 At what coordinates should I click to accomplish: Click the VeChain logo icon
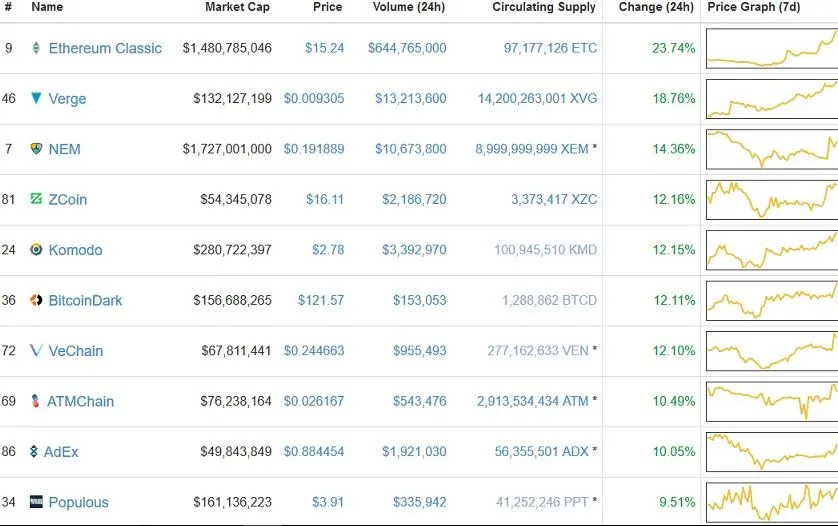click(x=36, y=350)
